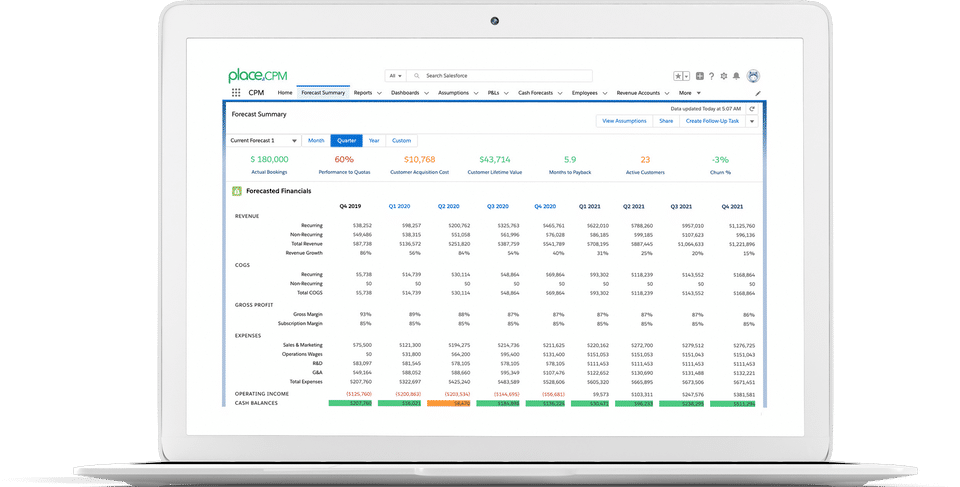The height and width of the screenshot is (487, 960).
Task: Open the P&Ls tab
Action: (493, 93)
